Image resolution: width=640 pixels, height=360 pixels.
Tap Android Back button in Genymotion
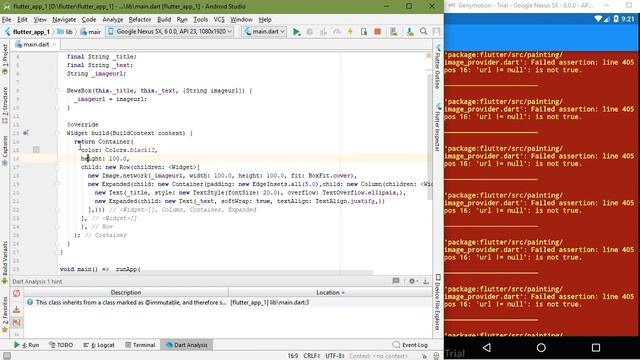coord(487,347)
